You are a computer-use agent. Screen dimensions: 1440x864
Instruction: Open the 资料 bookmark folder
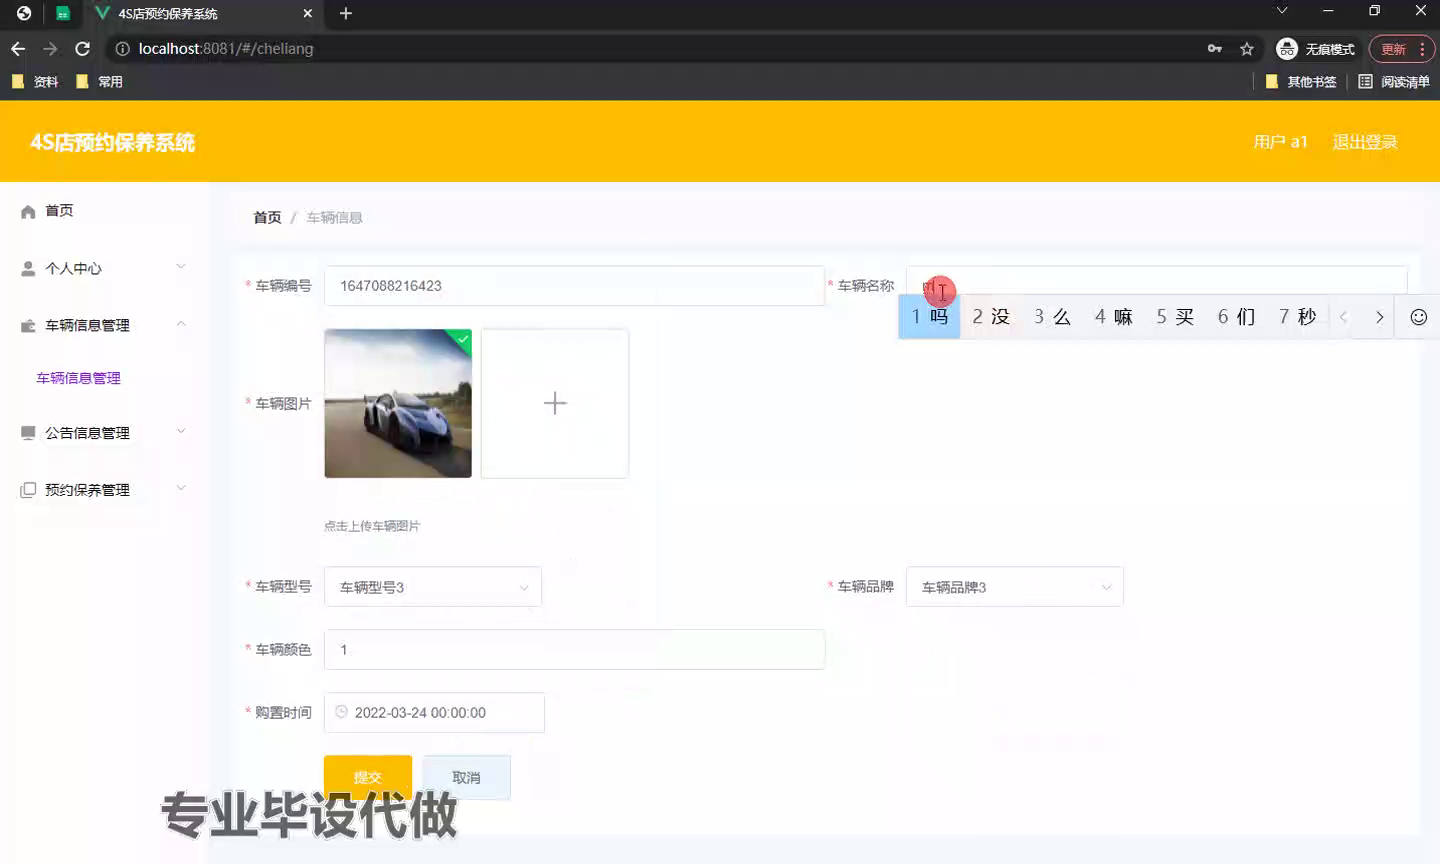tap(35, 82)
